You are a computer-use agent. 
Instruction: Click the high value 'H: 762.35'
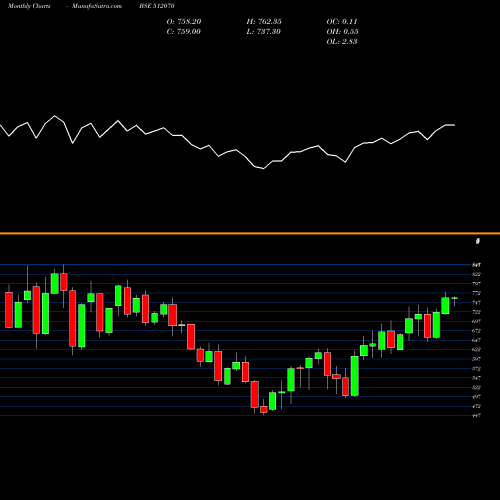coord(264,22)
